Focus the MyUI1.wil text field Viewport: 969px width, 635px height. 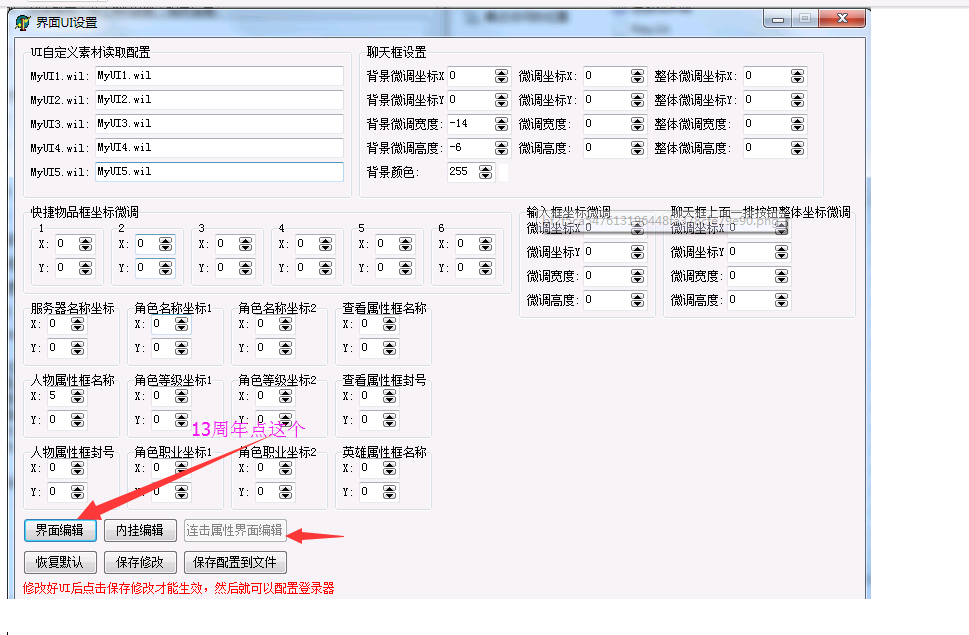coord(218,76)
